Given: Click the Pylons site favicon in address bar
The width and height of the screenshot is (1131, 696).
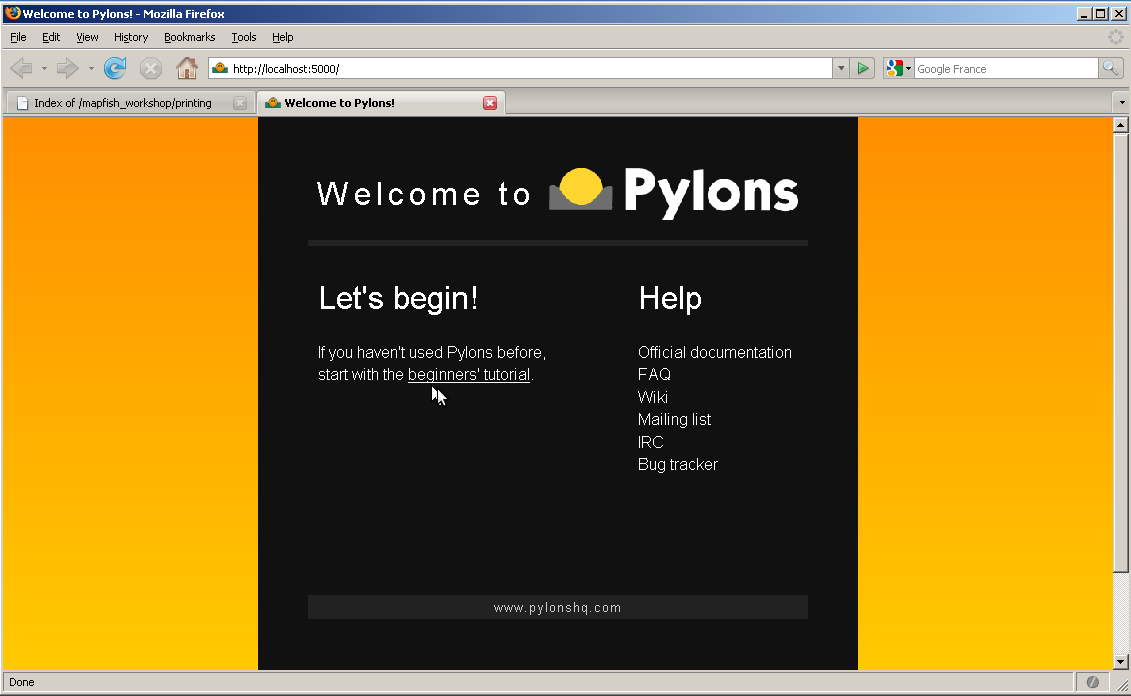Looking at the screenshot, I should tap(220, 69).
